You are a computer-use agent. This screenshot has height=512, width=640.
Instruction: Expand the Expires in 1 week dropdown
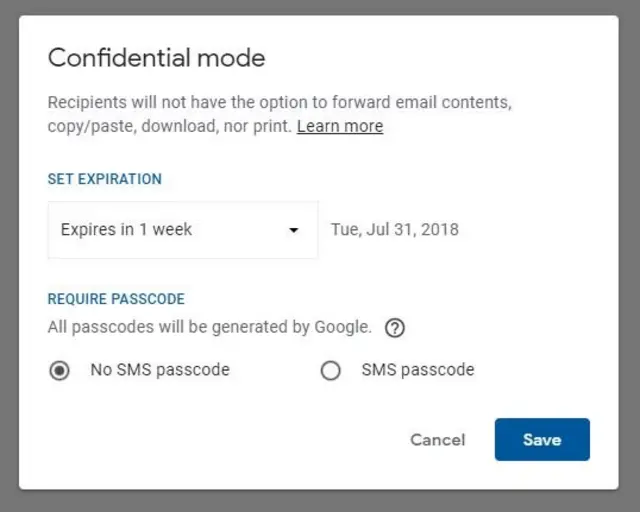tap(182, 230)
